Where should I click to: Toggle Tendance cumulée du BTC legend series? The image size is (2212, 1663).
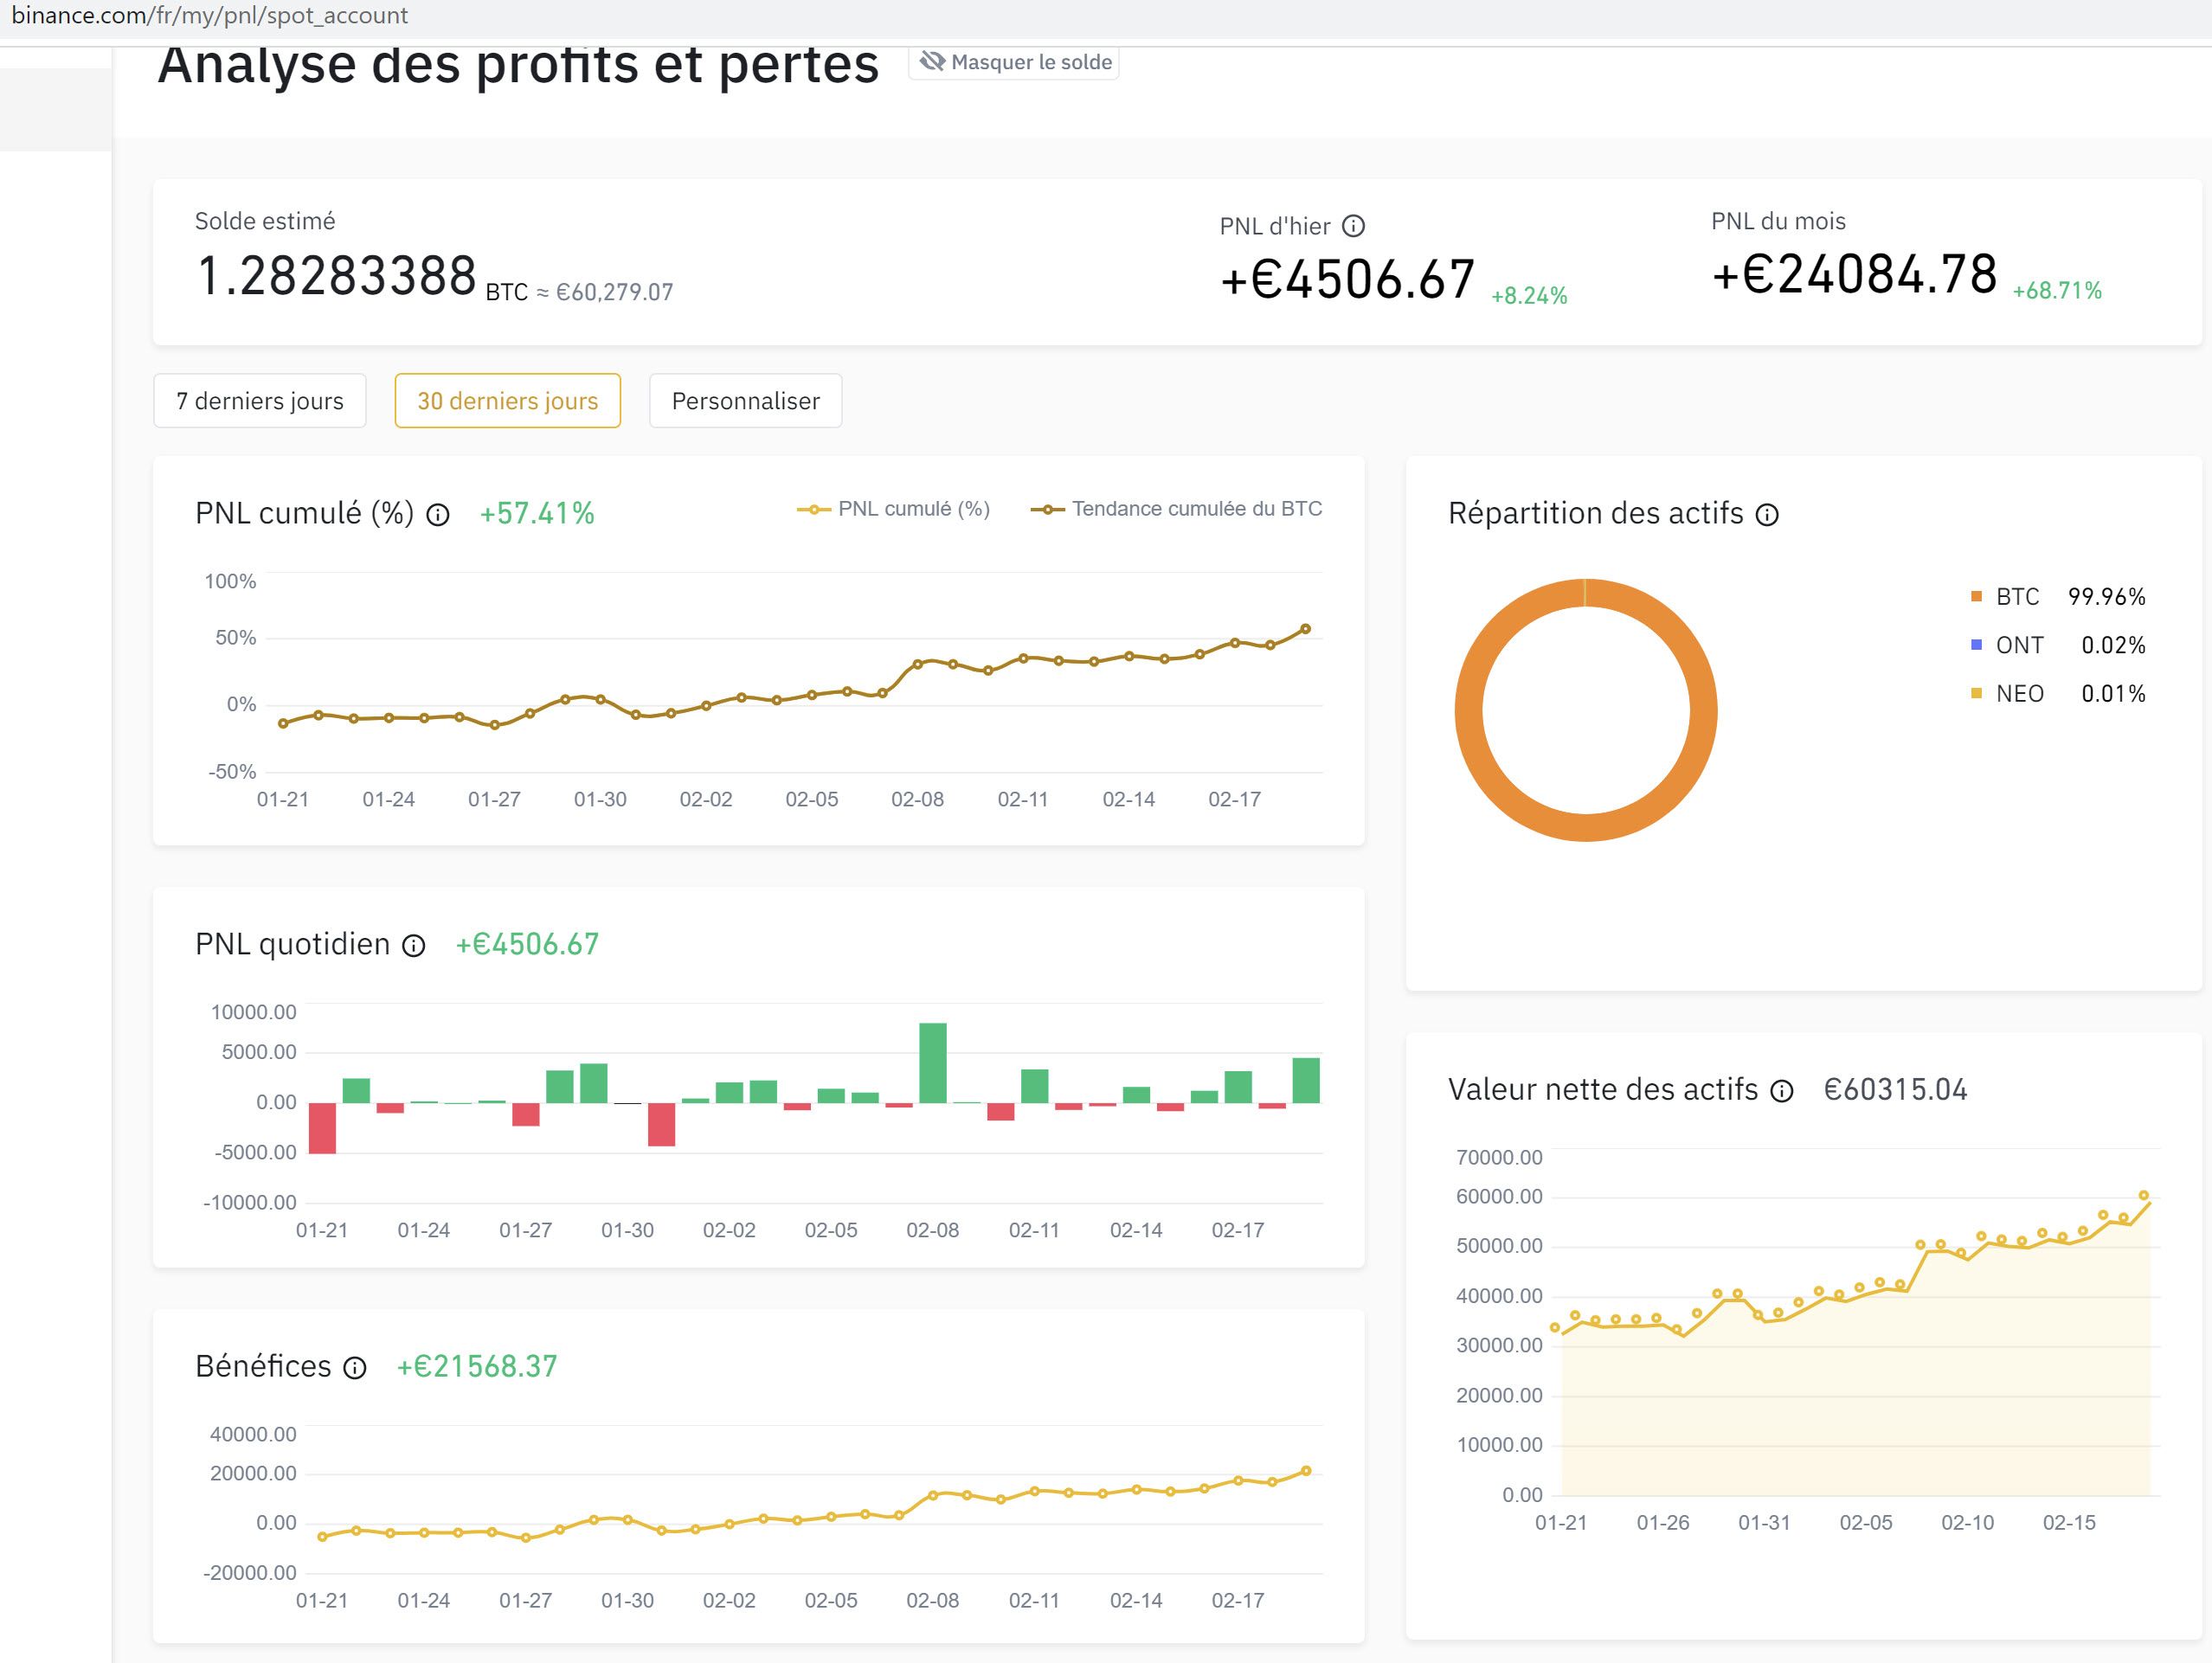tap(1176, 509)
